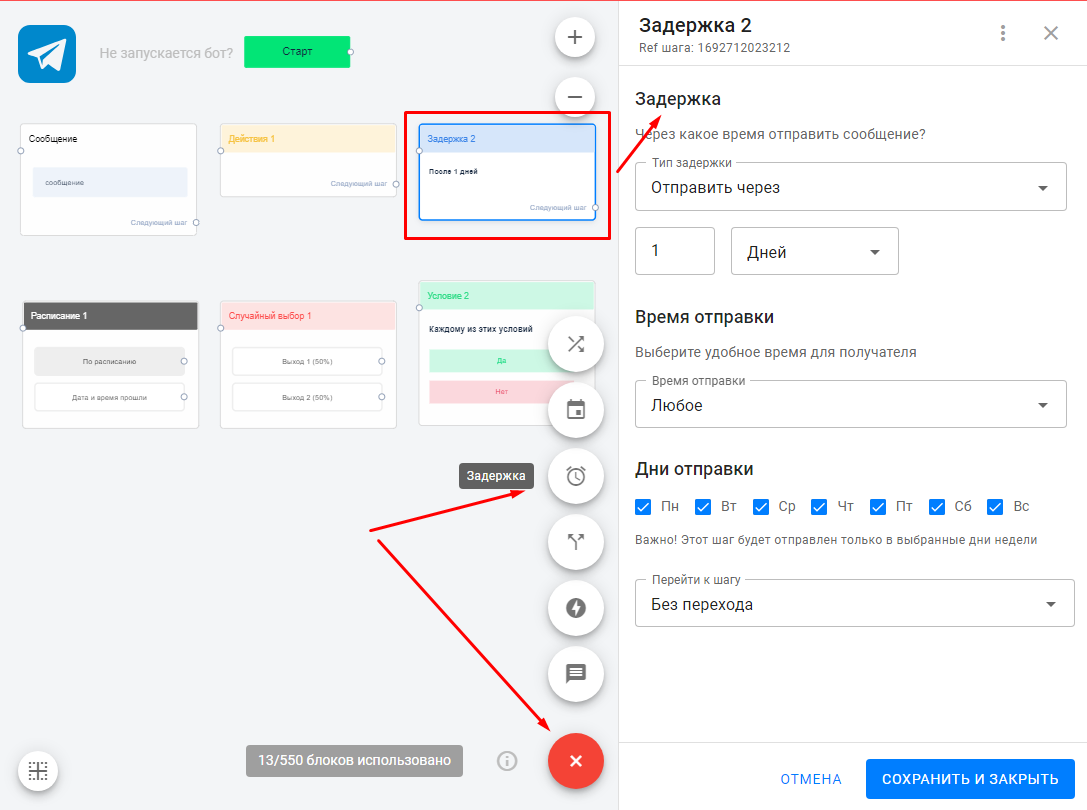Click the delay number input field
Viewport: 1087px width, 810px height.
pos(675,251)
